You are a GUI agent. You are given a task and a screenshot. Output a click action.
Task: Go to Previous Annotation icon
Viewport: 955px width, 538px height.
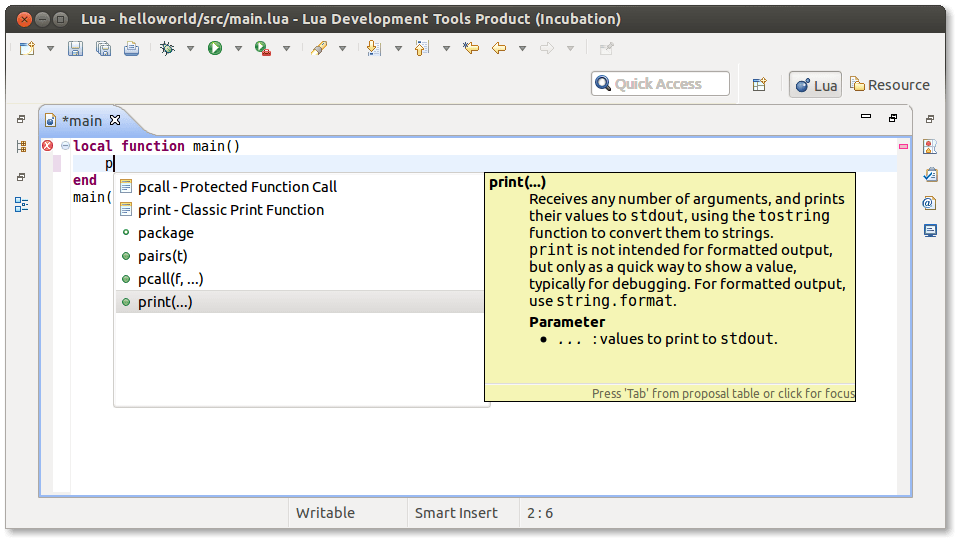click(x=422, y=48)
